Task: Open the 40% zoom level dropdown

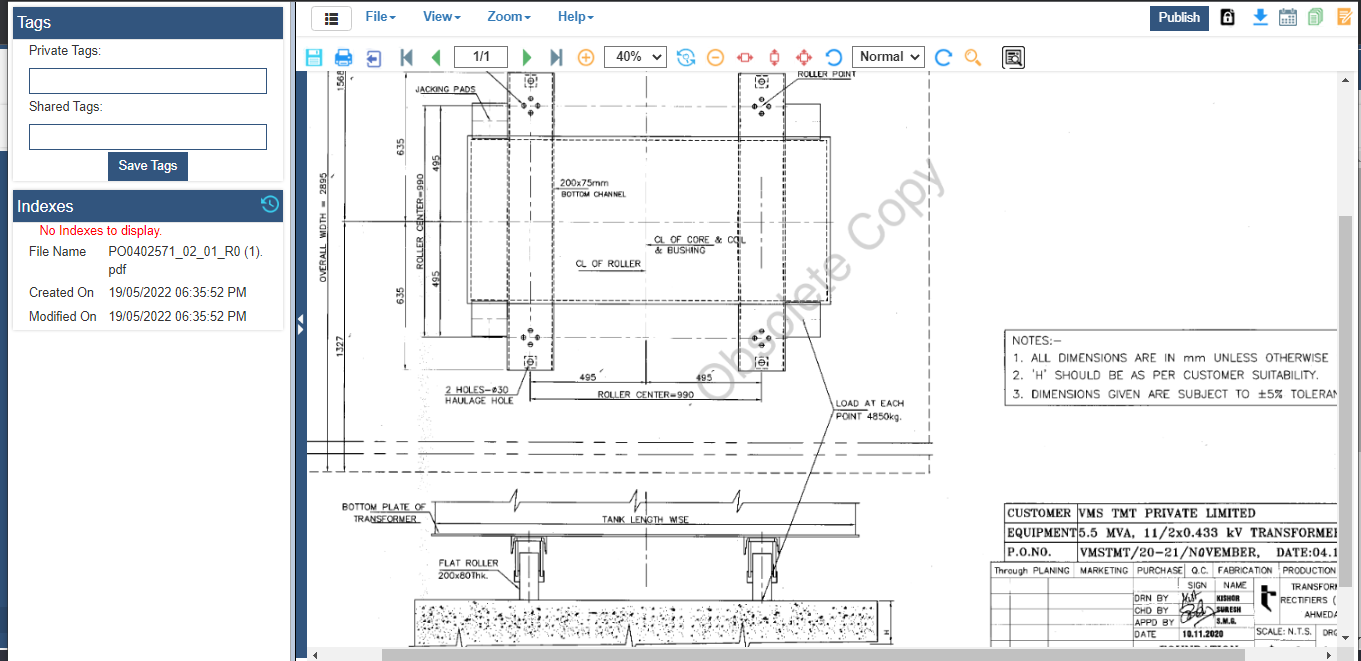Action: pos(635,57)
